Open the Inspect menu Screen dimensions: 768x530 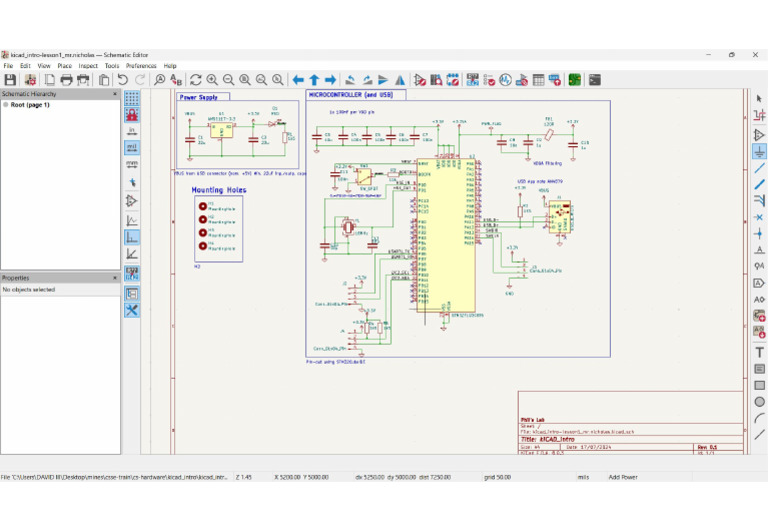click(88, 66)
